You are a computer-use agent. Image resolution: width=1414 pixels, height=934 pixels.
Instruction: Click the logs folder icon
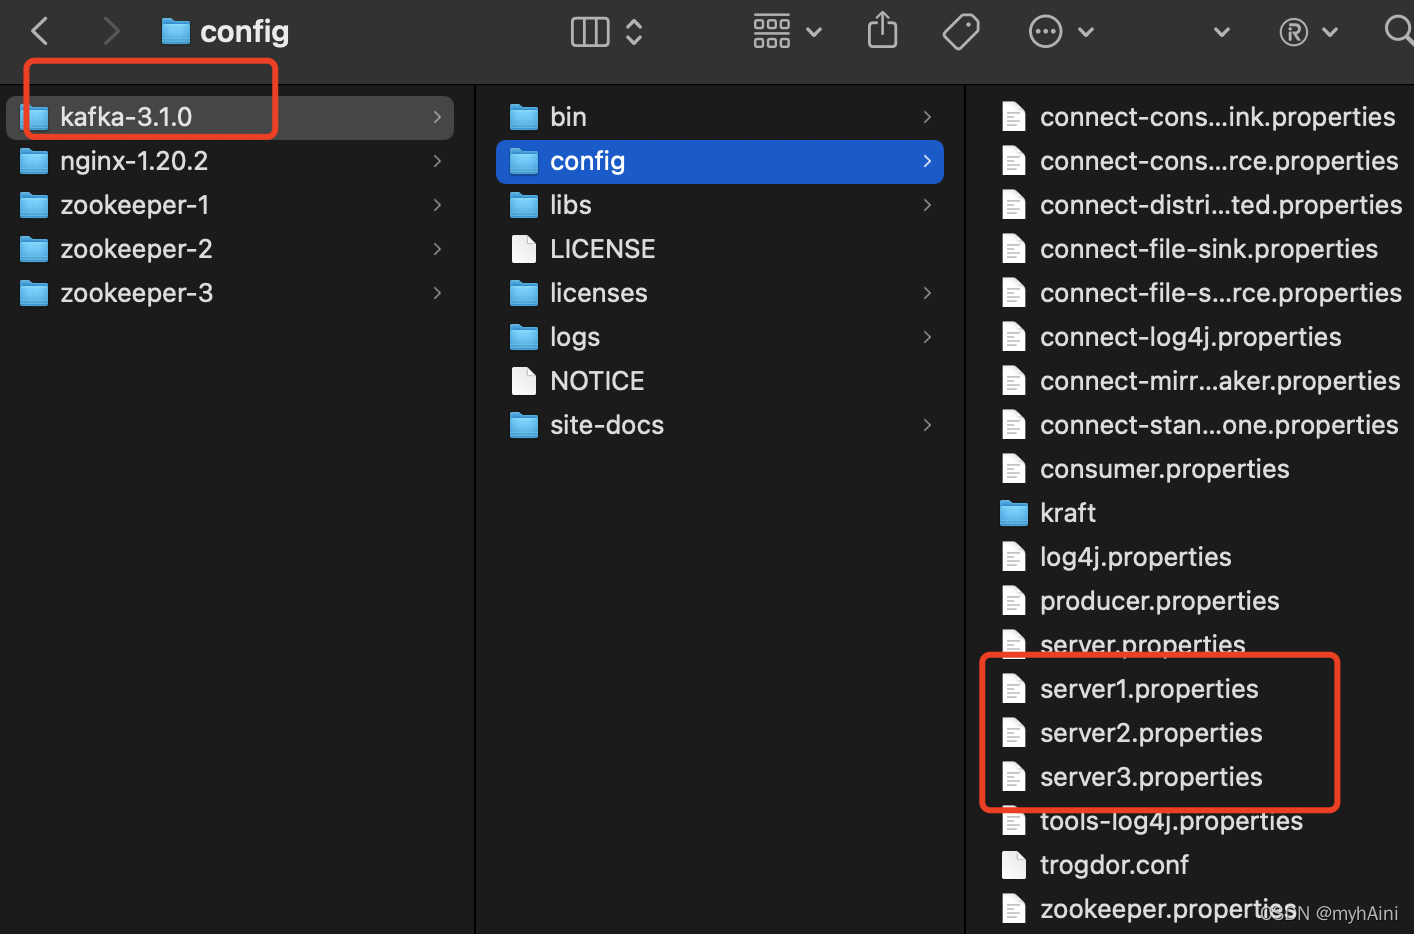tap(524, 338)
